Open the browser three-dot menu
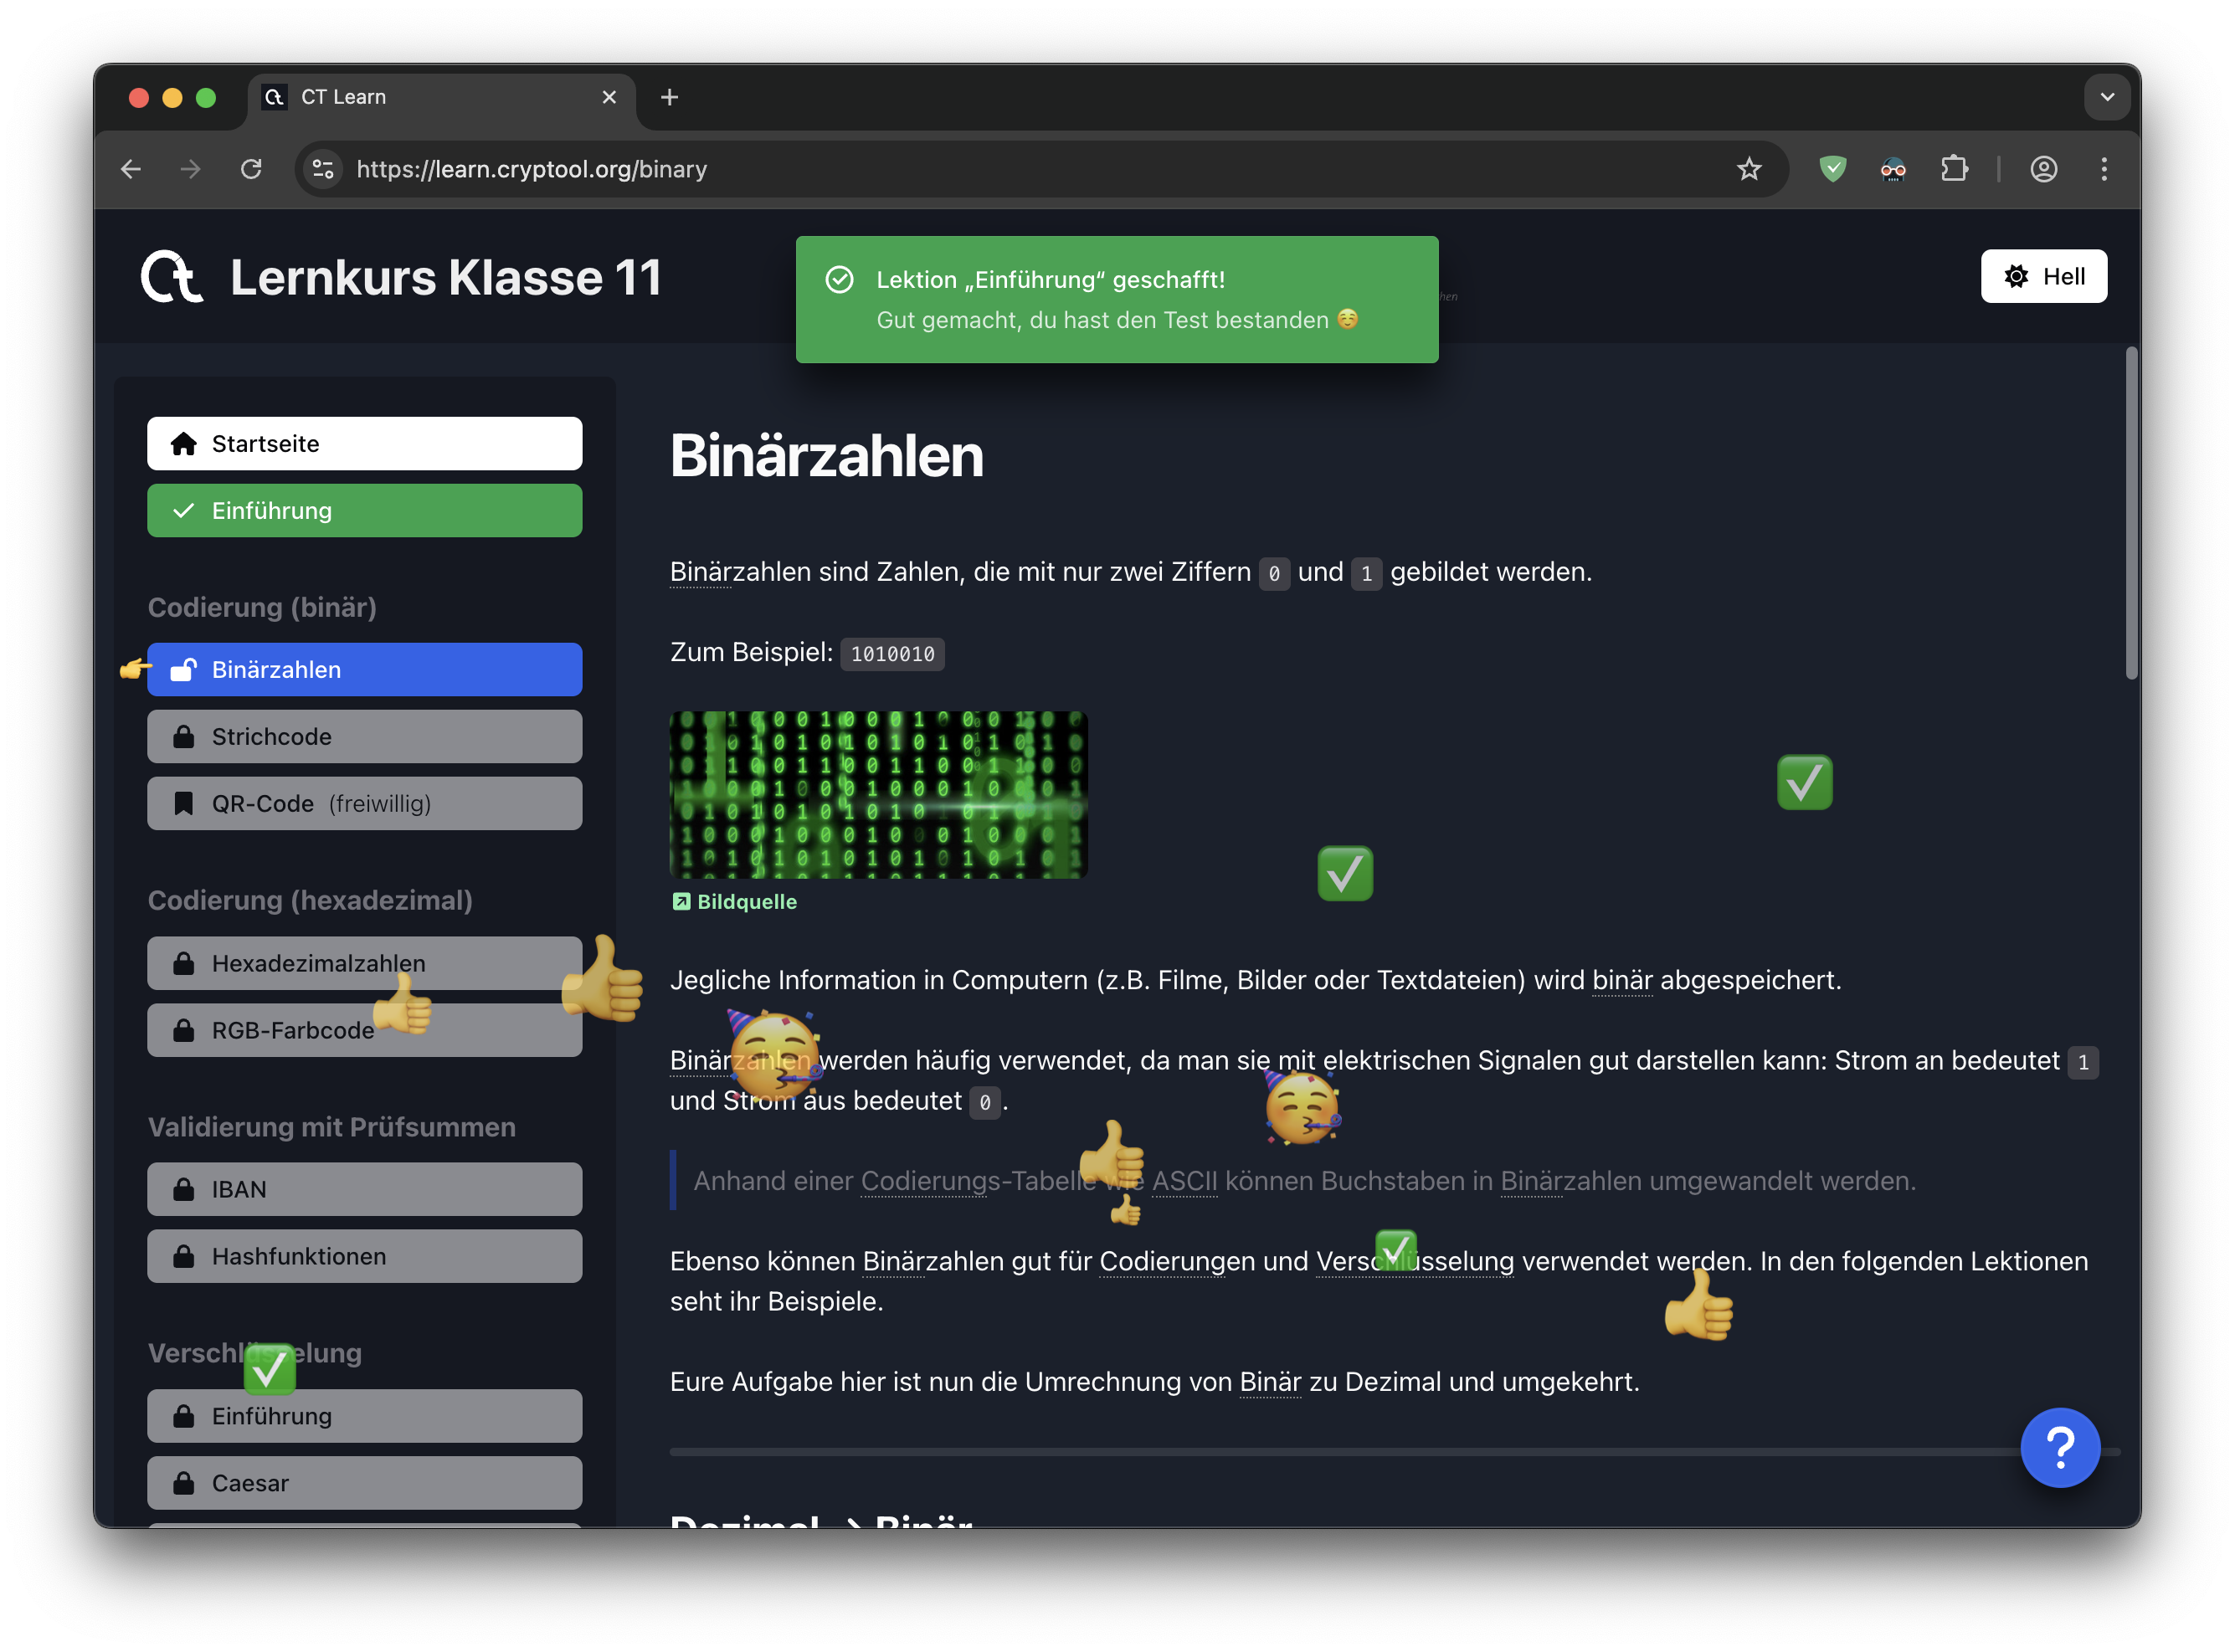Screen dimensions: 2235x1652 (x=2103, y=169)
